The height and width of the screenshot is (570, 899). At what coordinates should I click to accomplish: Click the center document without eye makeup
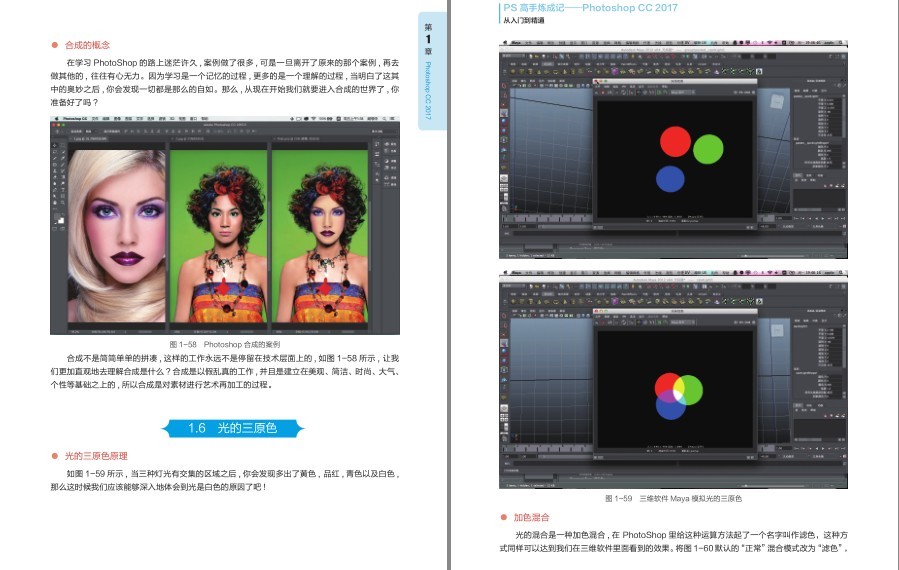click(x=218, y=236)
